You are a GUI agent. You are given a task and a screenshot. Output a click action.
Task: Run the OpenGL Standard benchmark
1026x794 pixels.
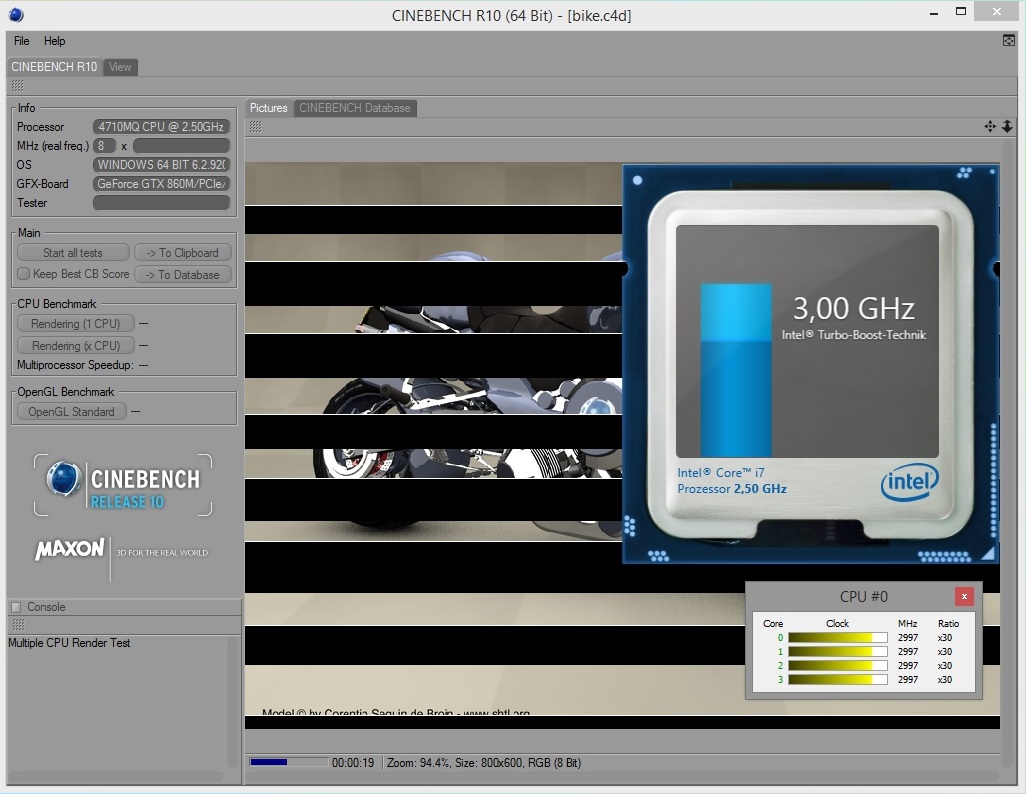coord(71,412)
